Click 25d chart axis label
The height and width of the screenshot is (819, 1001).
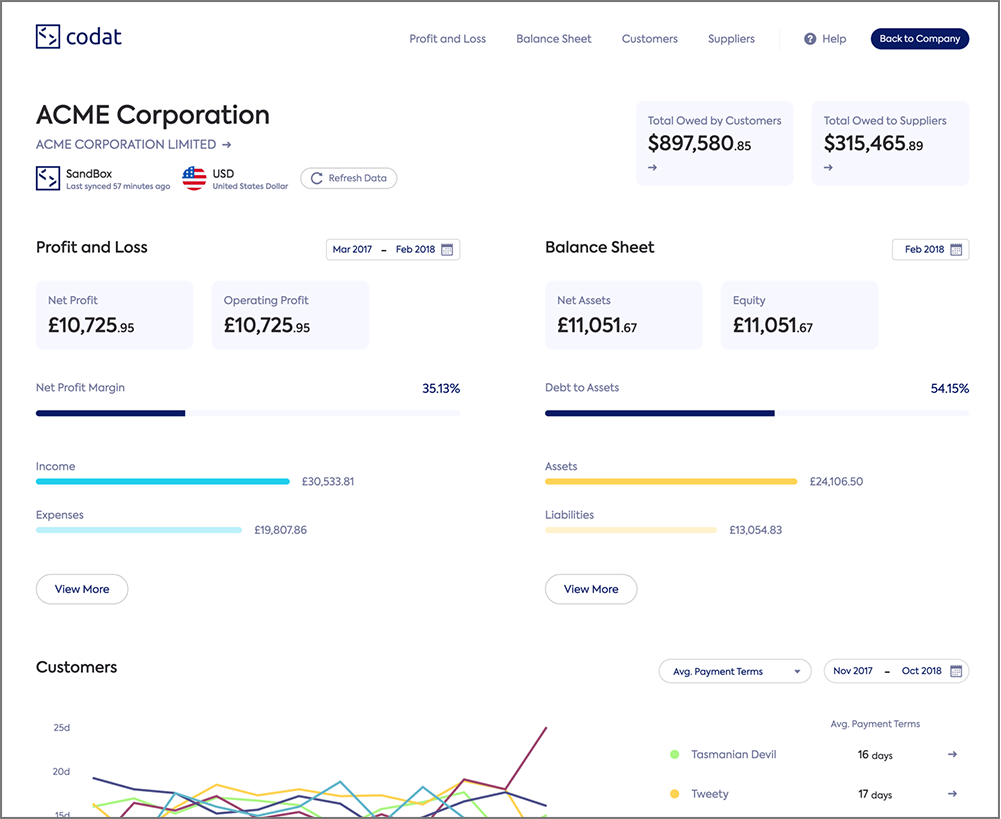[61, 728]
